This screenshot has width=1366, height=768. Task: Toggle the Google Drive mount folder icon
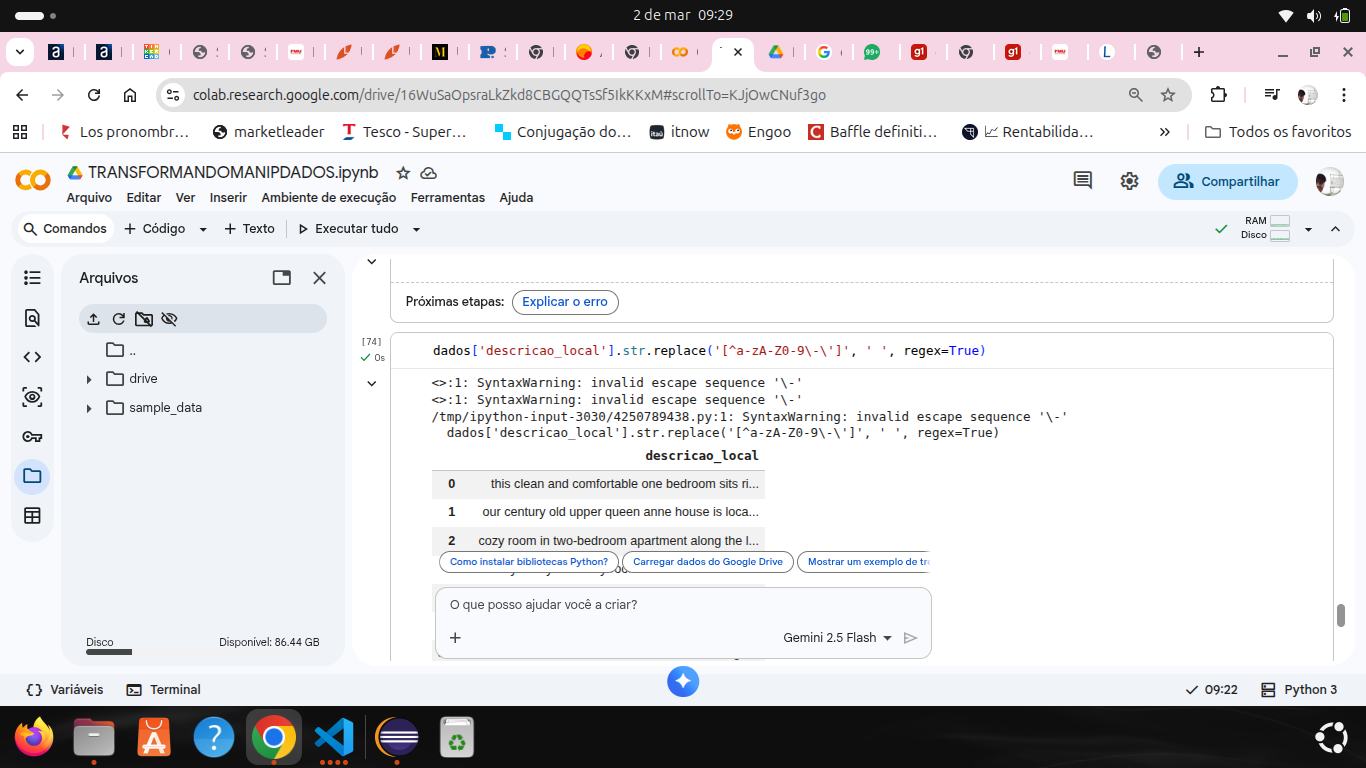[144, 319]
